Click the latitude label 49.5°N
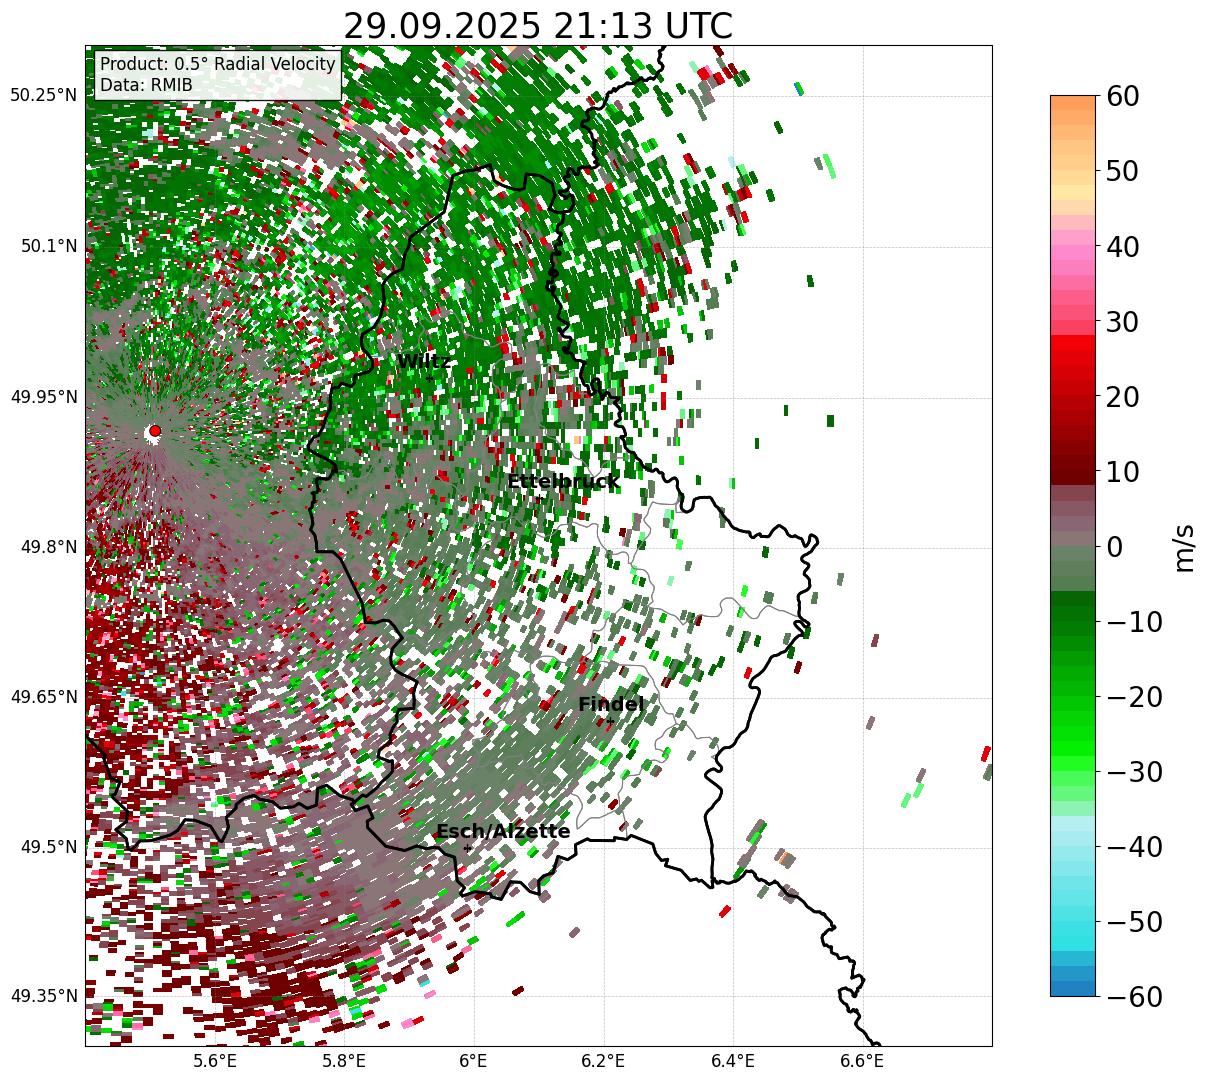The width and height of the screenshot is (1207, 1081). (x=47, y=847)
